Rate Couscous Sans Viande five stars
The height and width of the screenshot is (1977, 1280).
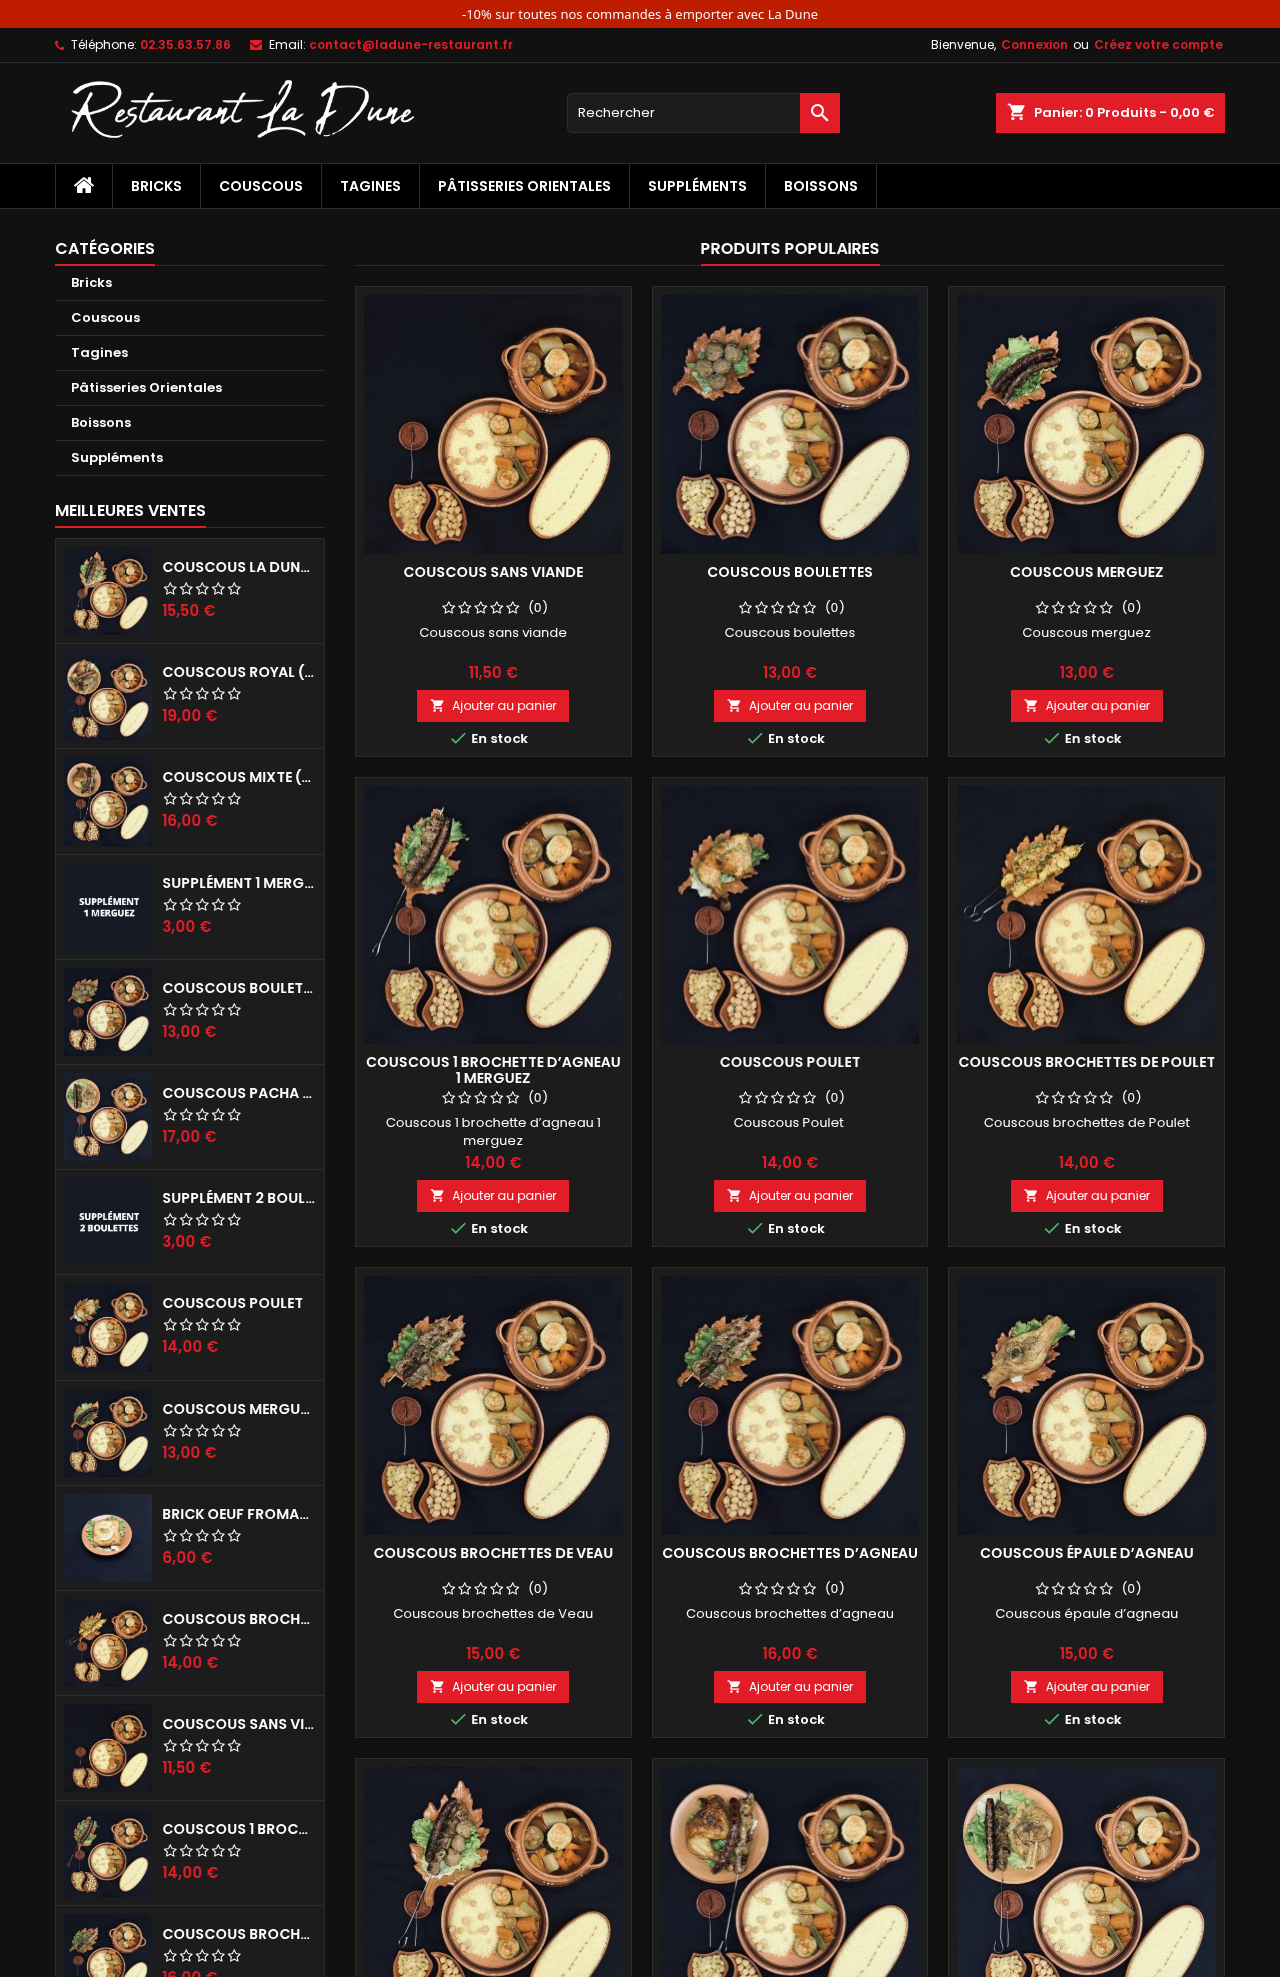pos(513,607)
